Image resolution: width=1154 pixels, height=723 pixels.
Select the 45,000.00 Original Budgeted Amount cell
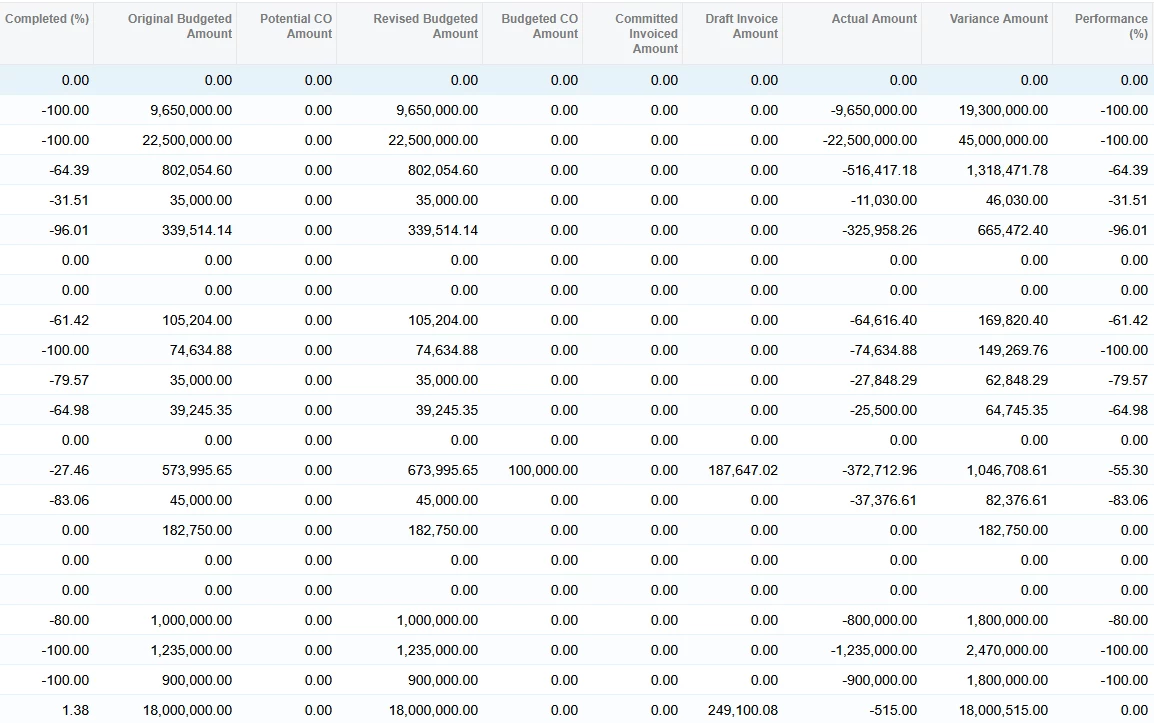click(x=200, y=501)
